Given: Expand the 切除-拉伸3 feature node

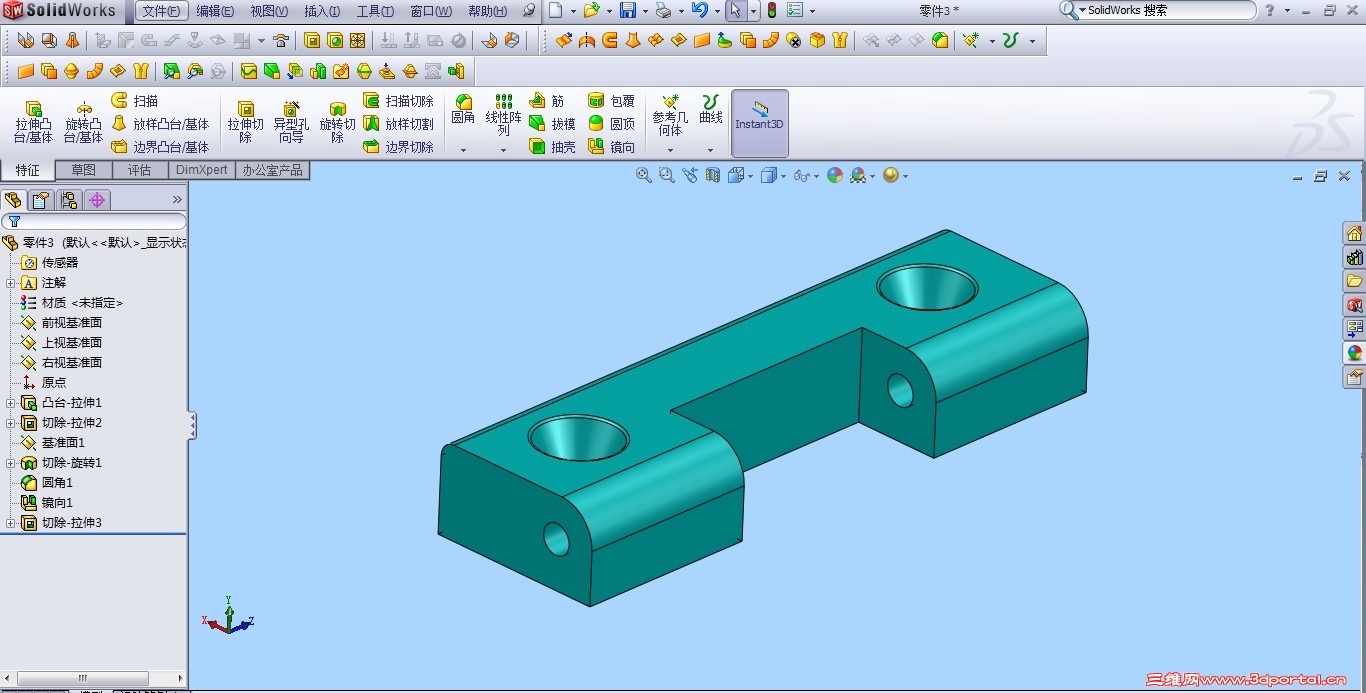Looking at the screenshot, I should point(11,523).
